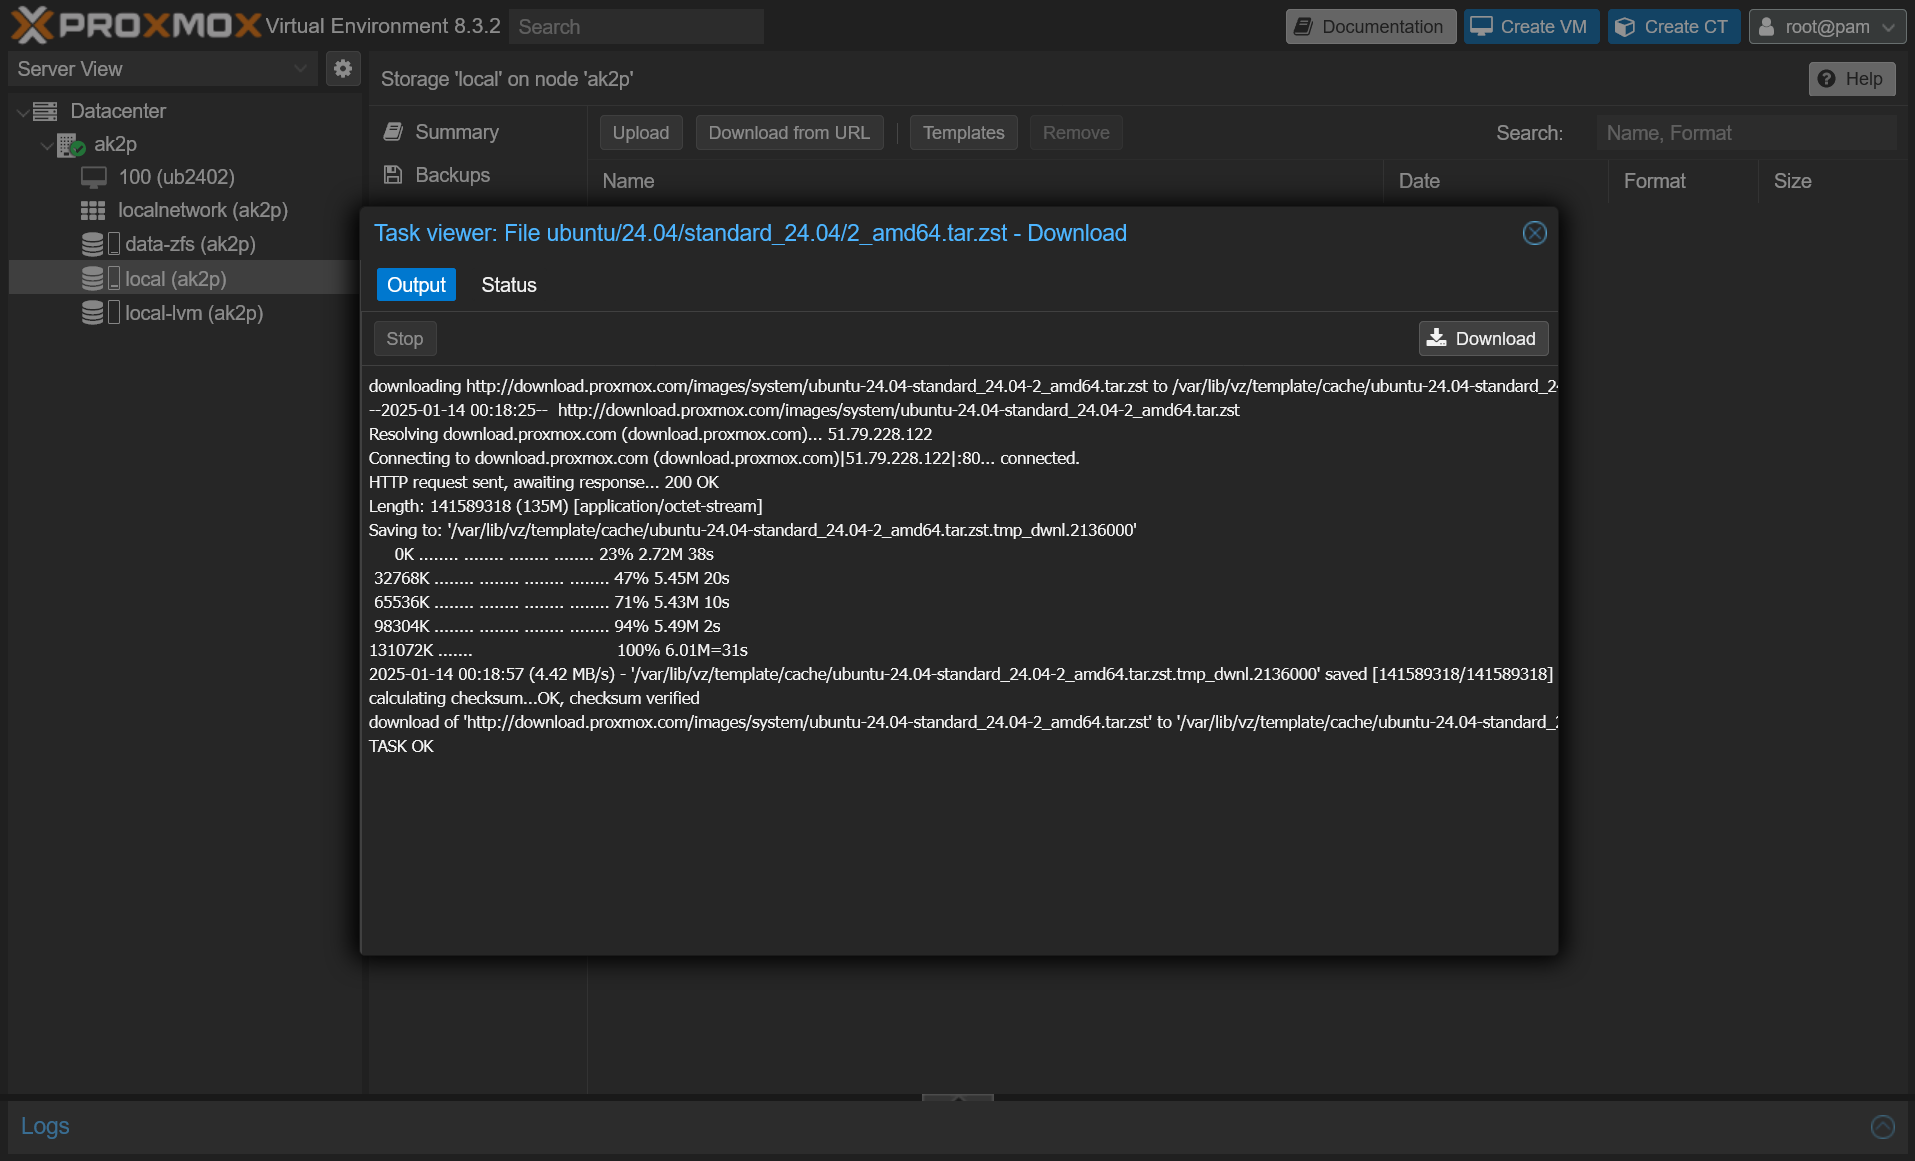The height and width of the screenshot is (1161, 1915).
Task: Click the 'Length: 141589318 (135M)' output line
Action: pos(565,506)
